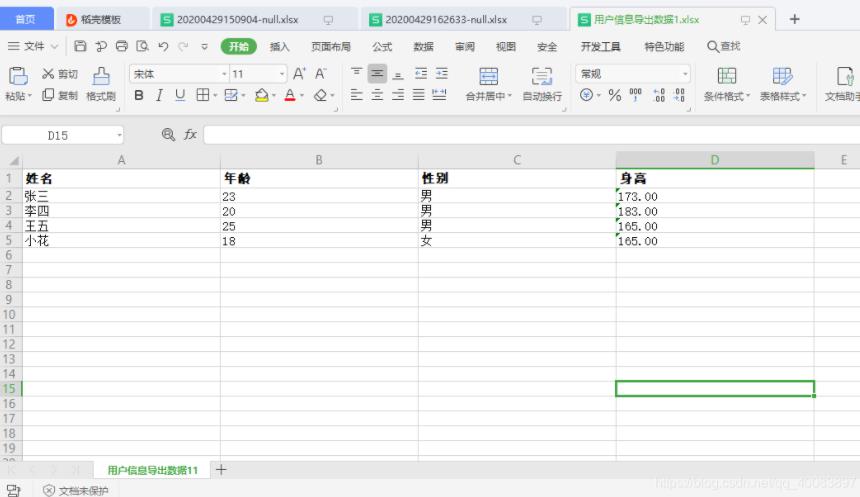
Task: Click the insert function fx icon
Action: [189, 135]
